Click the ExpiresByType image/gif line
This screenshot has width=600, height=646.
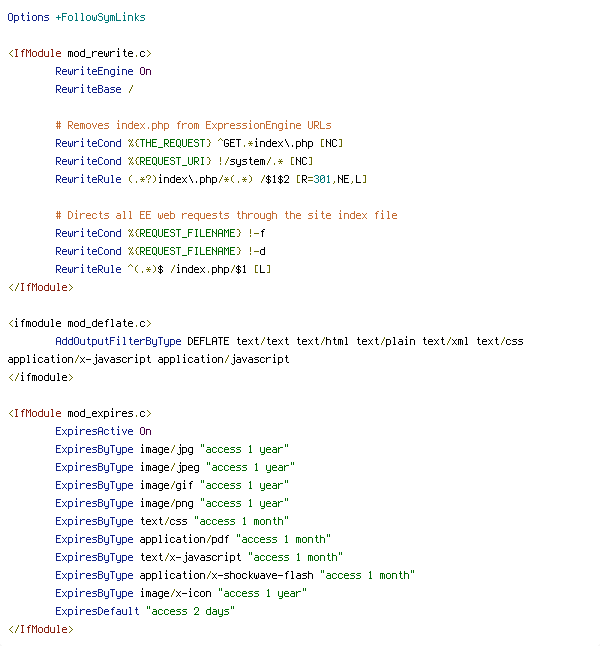point(172,485)
